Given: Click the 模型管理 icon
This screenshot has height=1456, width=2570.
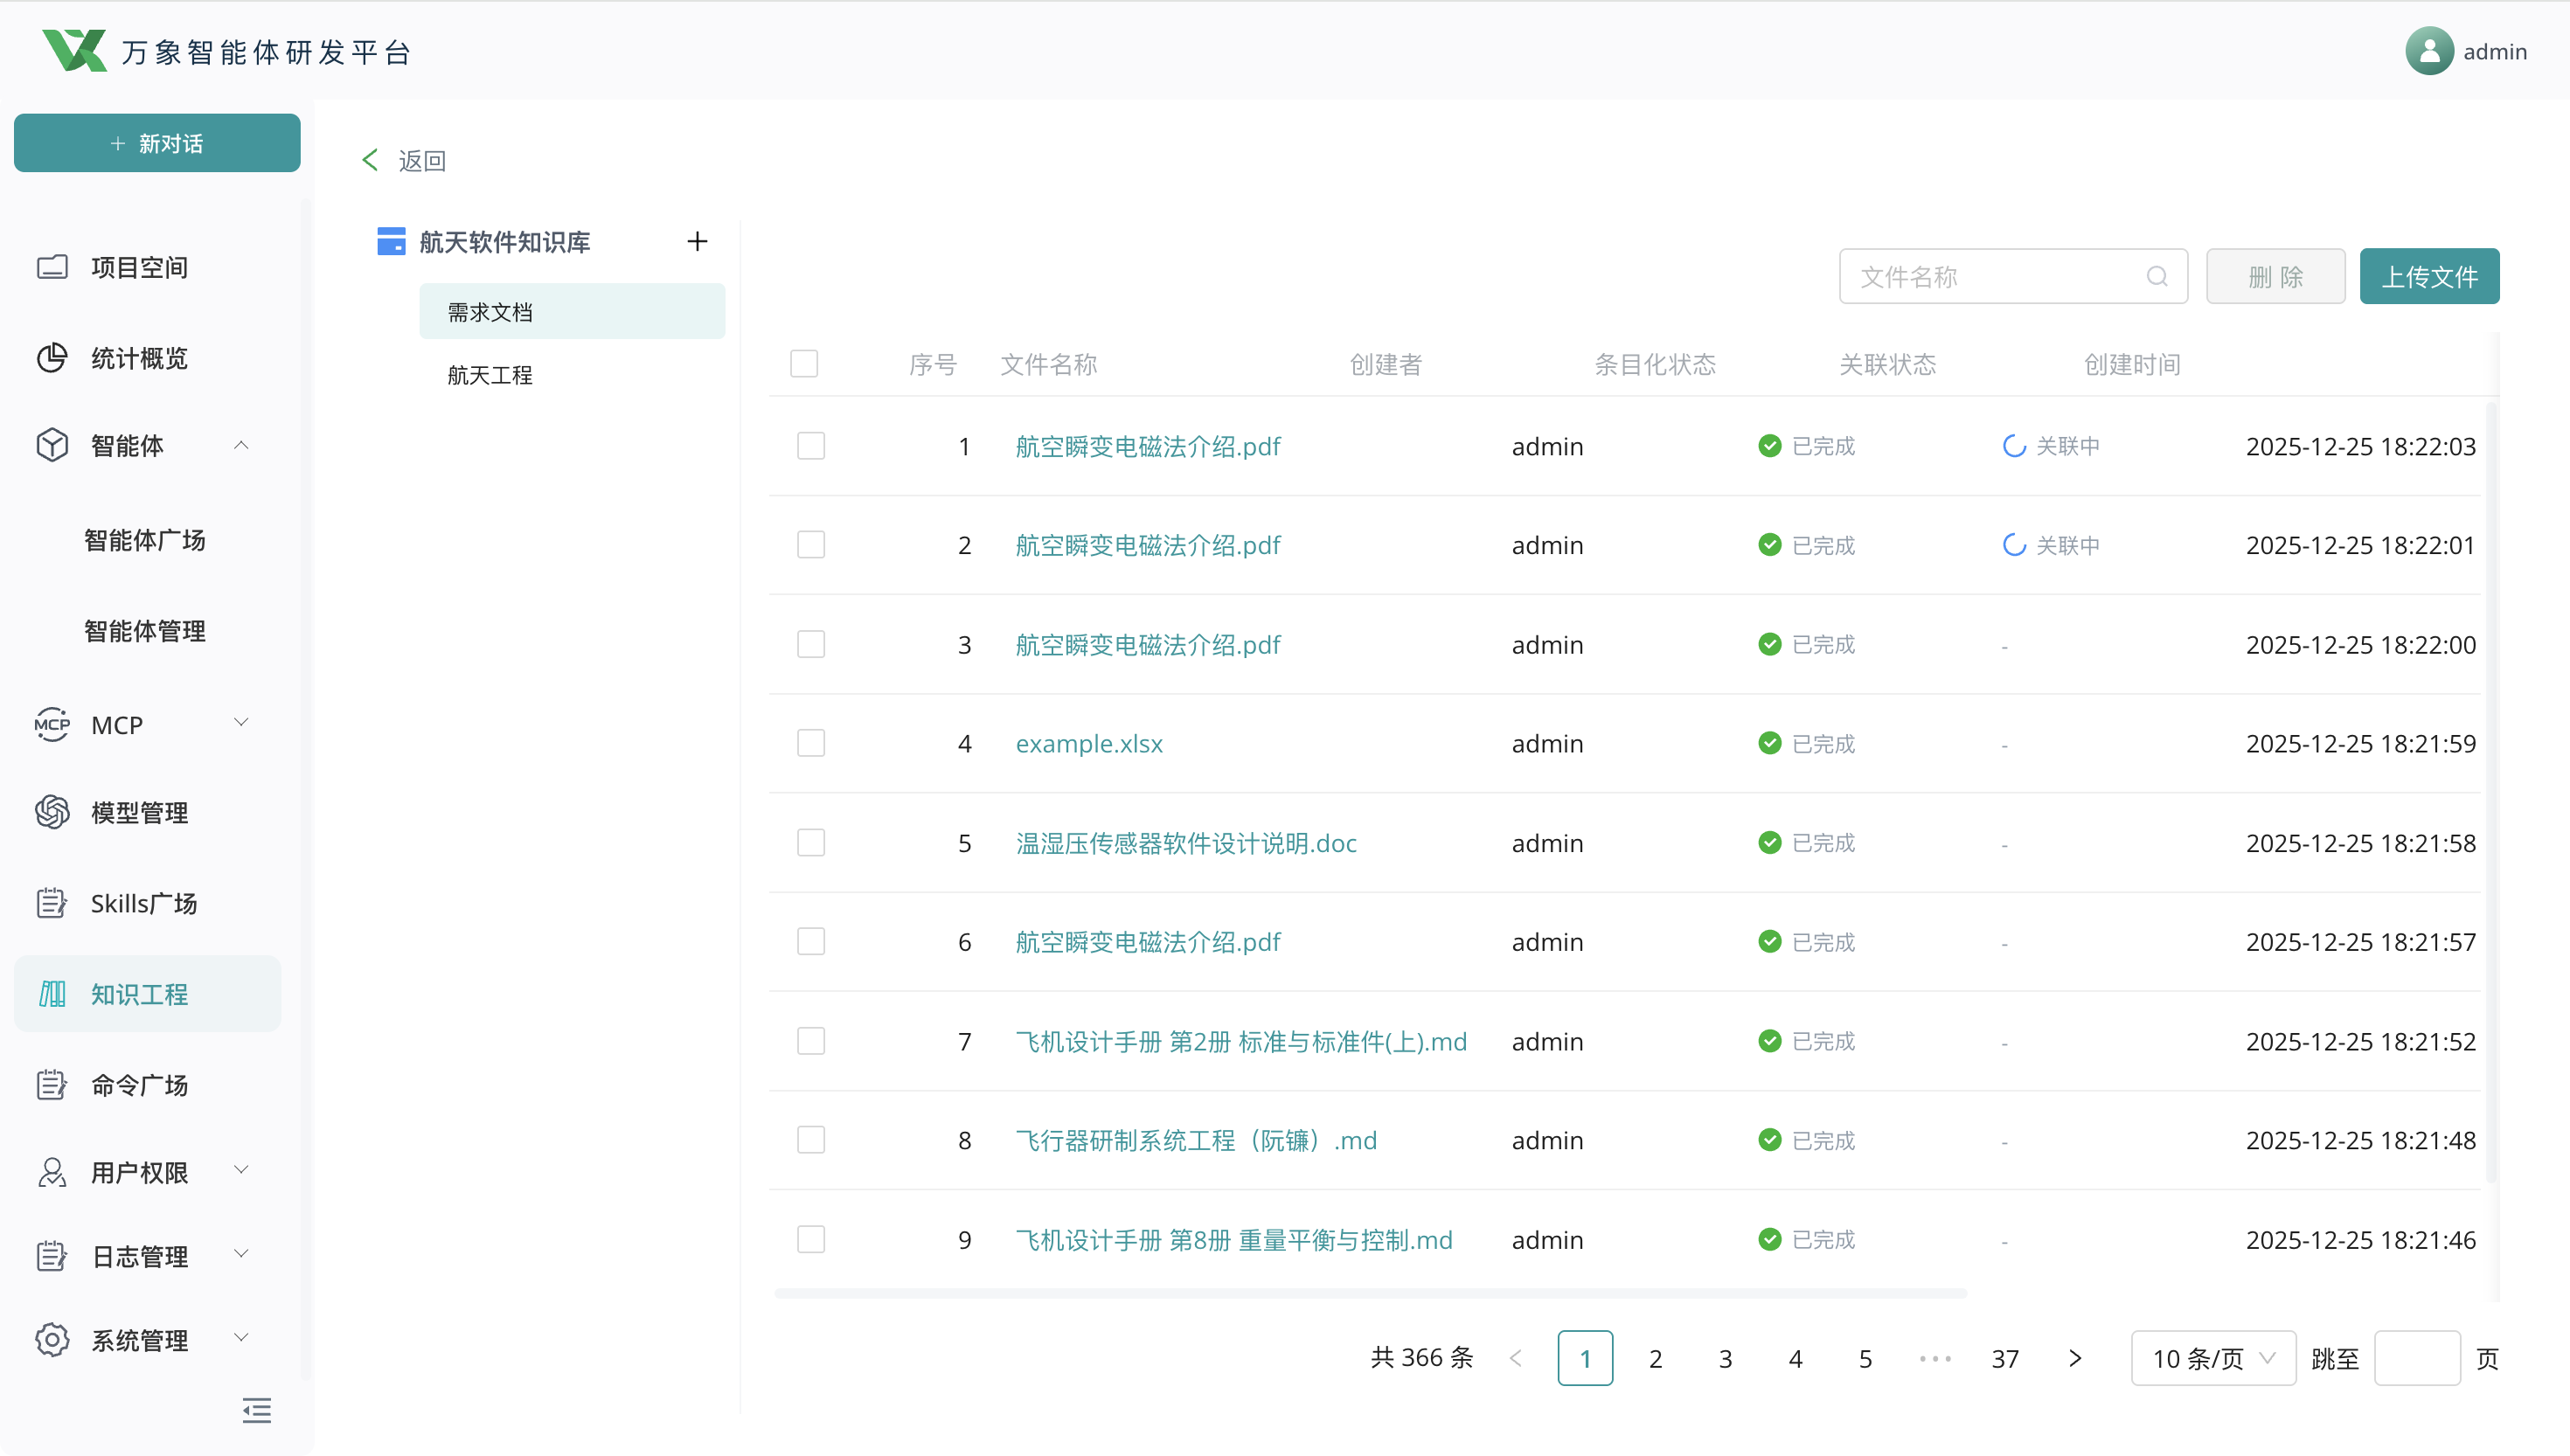Looking at the screenshot, I should 52,812.
